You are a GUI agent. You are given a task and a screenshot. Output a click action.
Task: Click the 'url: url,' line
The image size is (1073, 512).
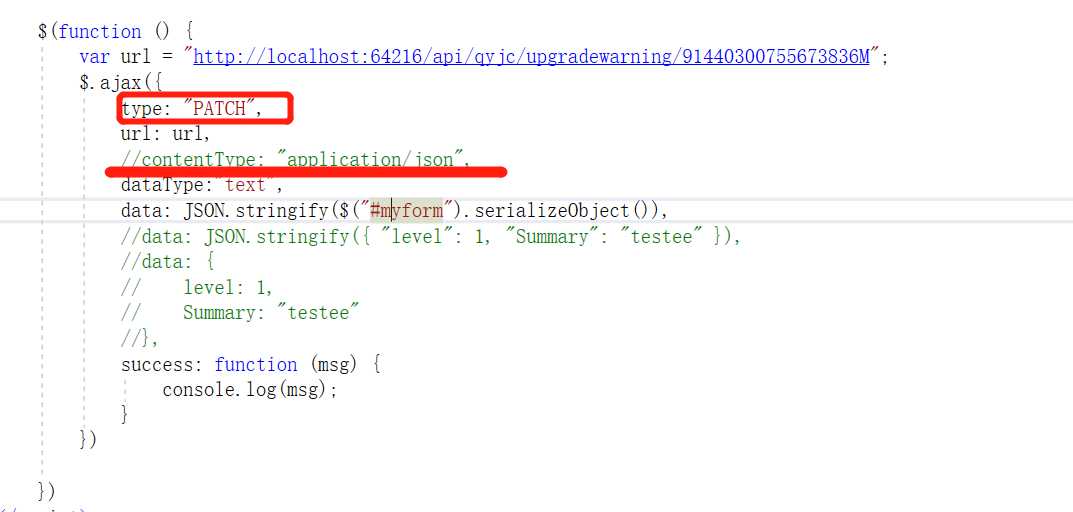click(x=165, y=133)
